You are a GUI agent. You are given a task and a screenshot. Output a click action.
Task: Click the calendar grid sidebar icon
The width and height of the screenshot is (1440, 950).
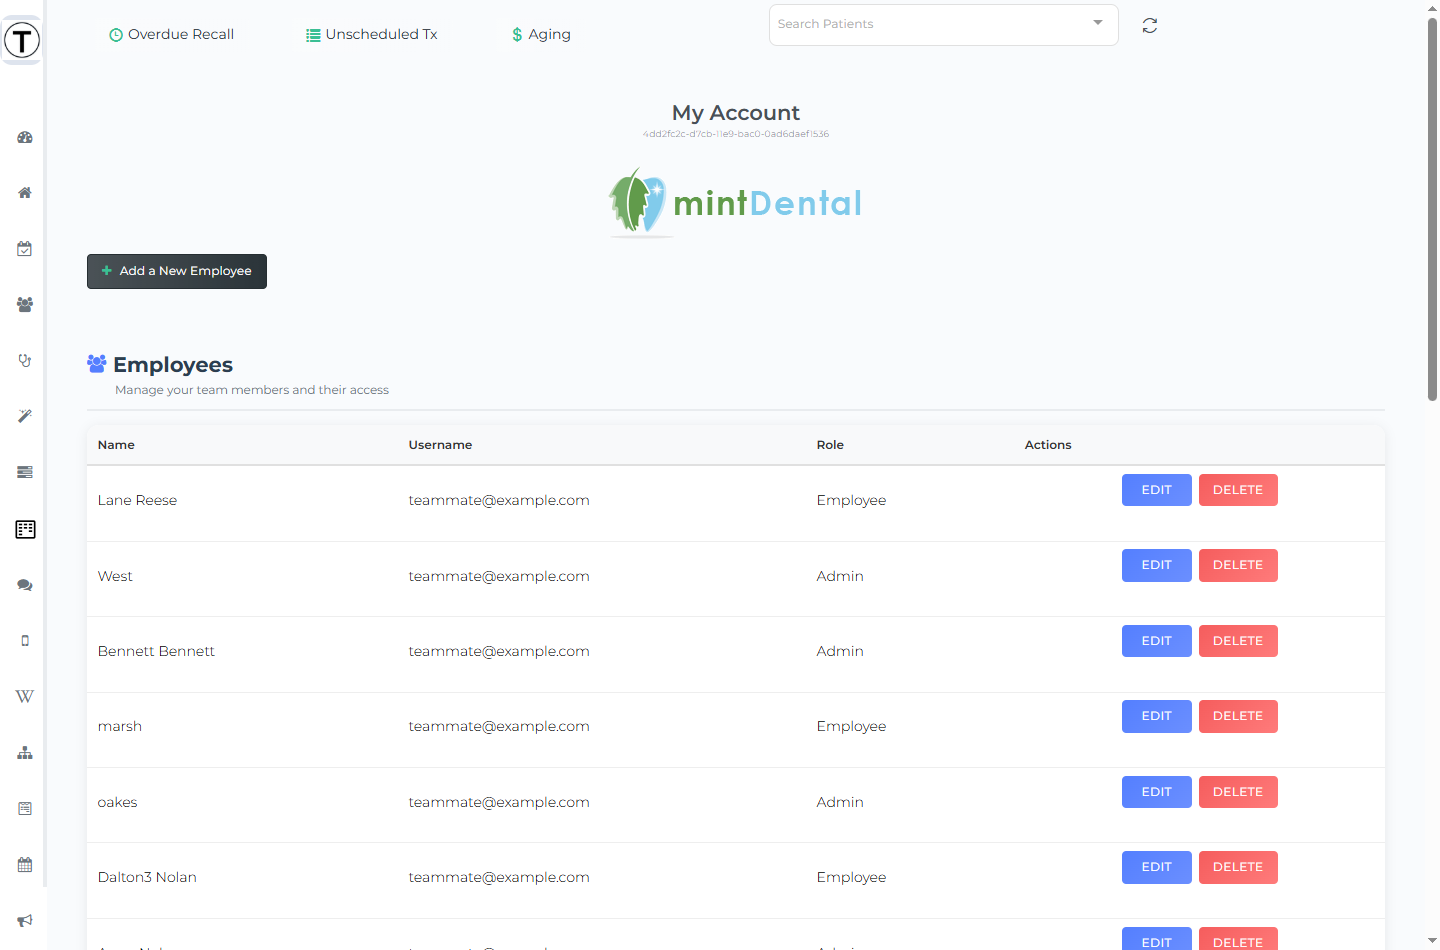click(25, 865)
